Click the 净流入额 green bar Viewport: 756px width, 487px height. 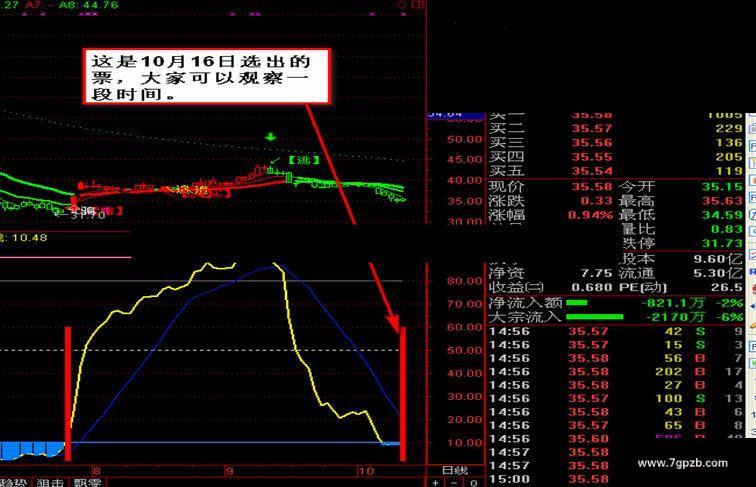tap(577, 303)
